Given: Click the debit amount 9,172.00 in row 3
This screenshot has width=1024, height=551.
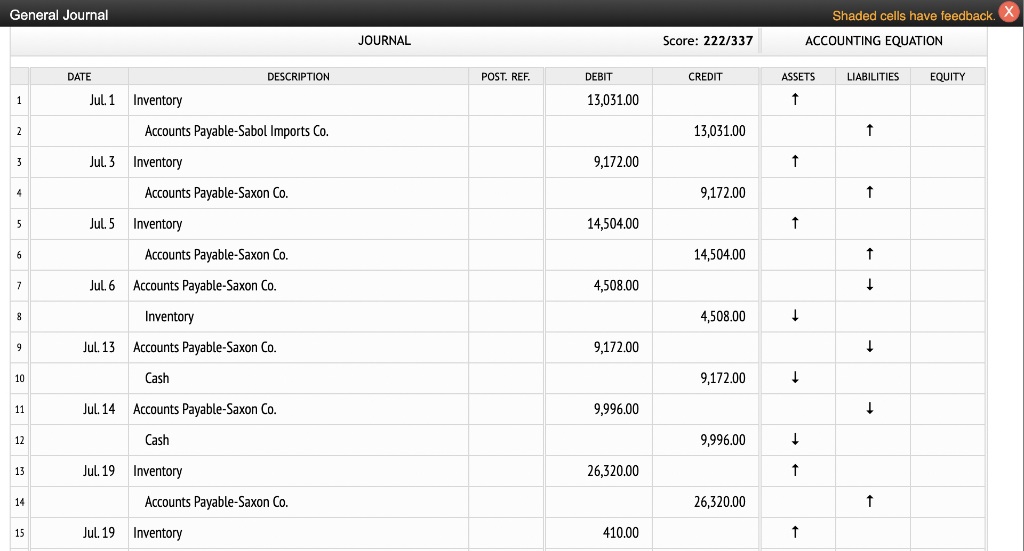Looking at the screenshot, I should click(616, 161).
